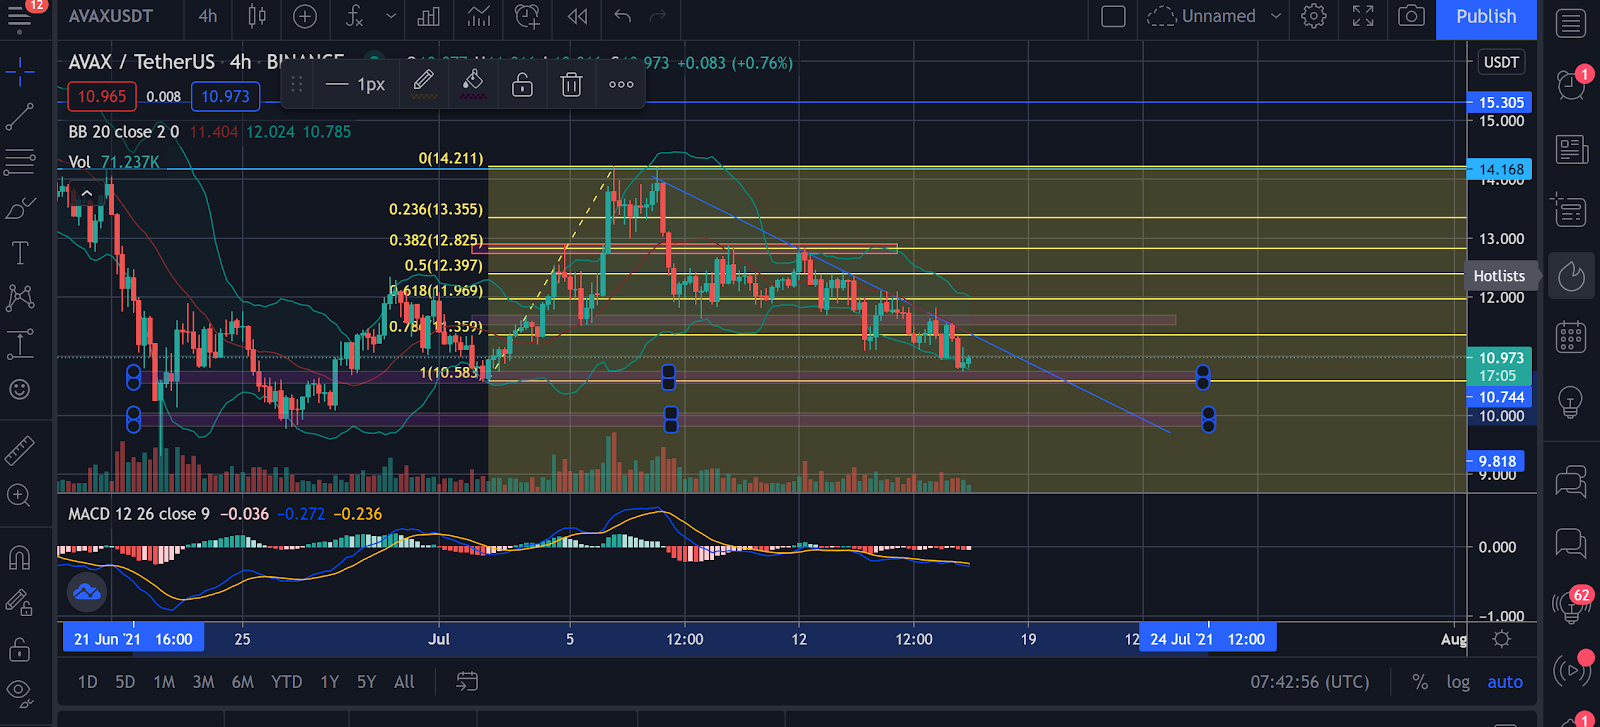1600x727 pixels.
Task: Select the 1M time range
Action: [164, 682]
